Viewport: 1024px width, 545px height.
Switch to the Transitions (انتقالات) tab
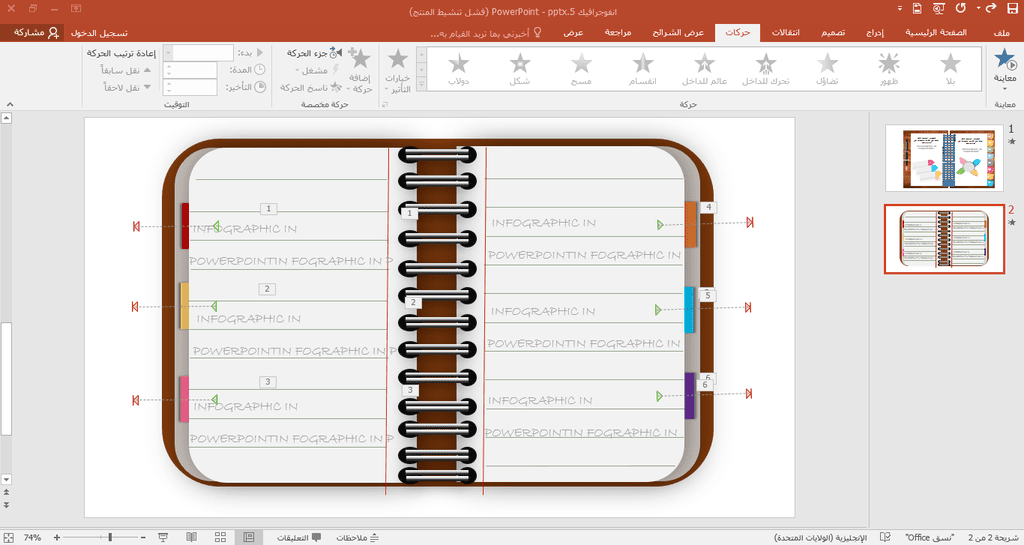click(x=786, y=33)
